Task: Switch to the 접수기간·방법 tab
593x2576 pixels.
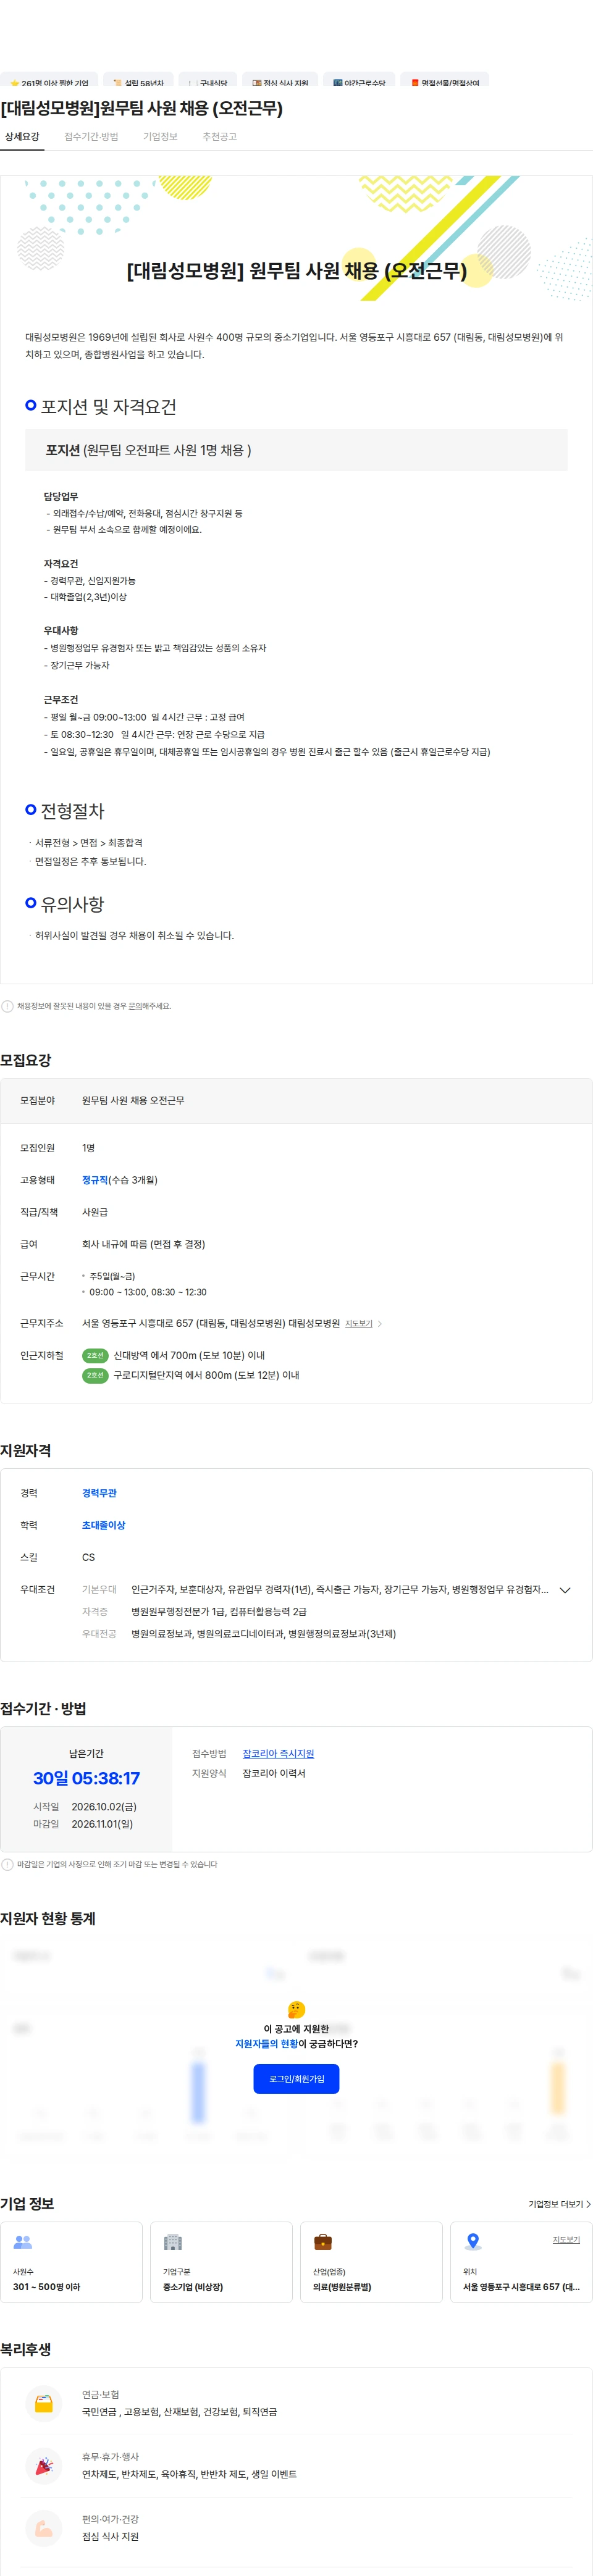Action: coord(91,136)
